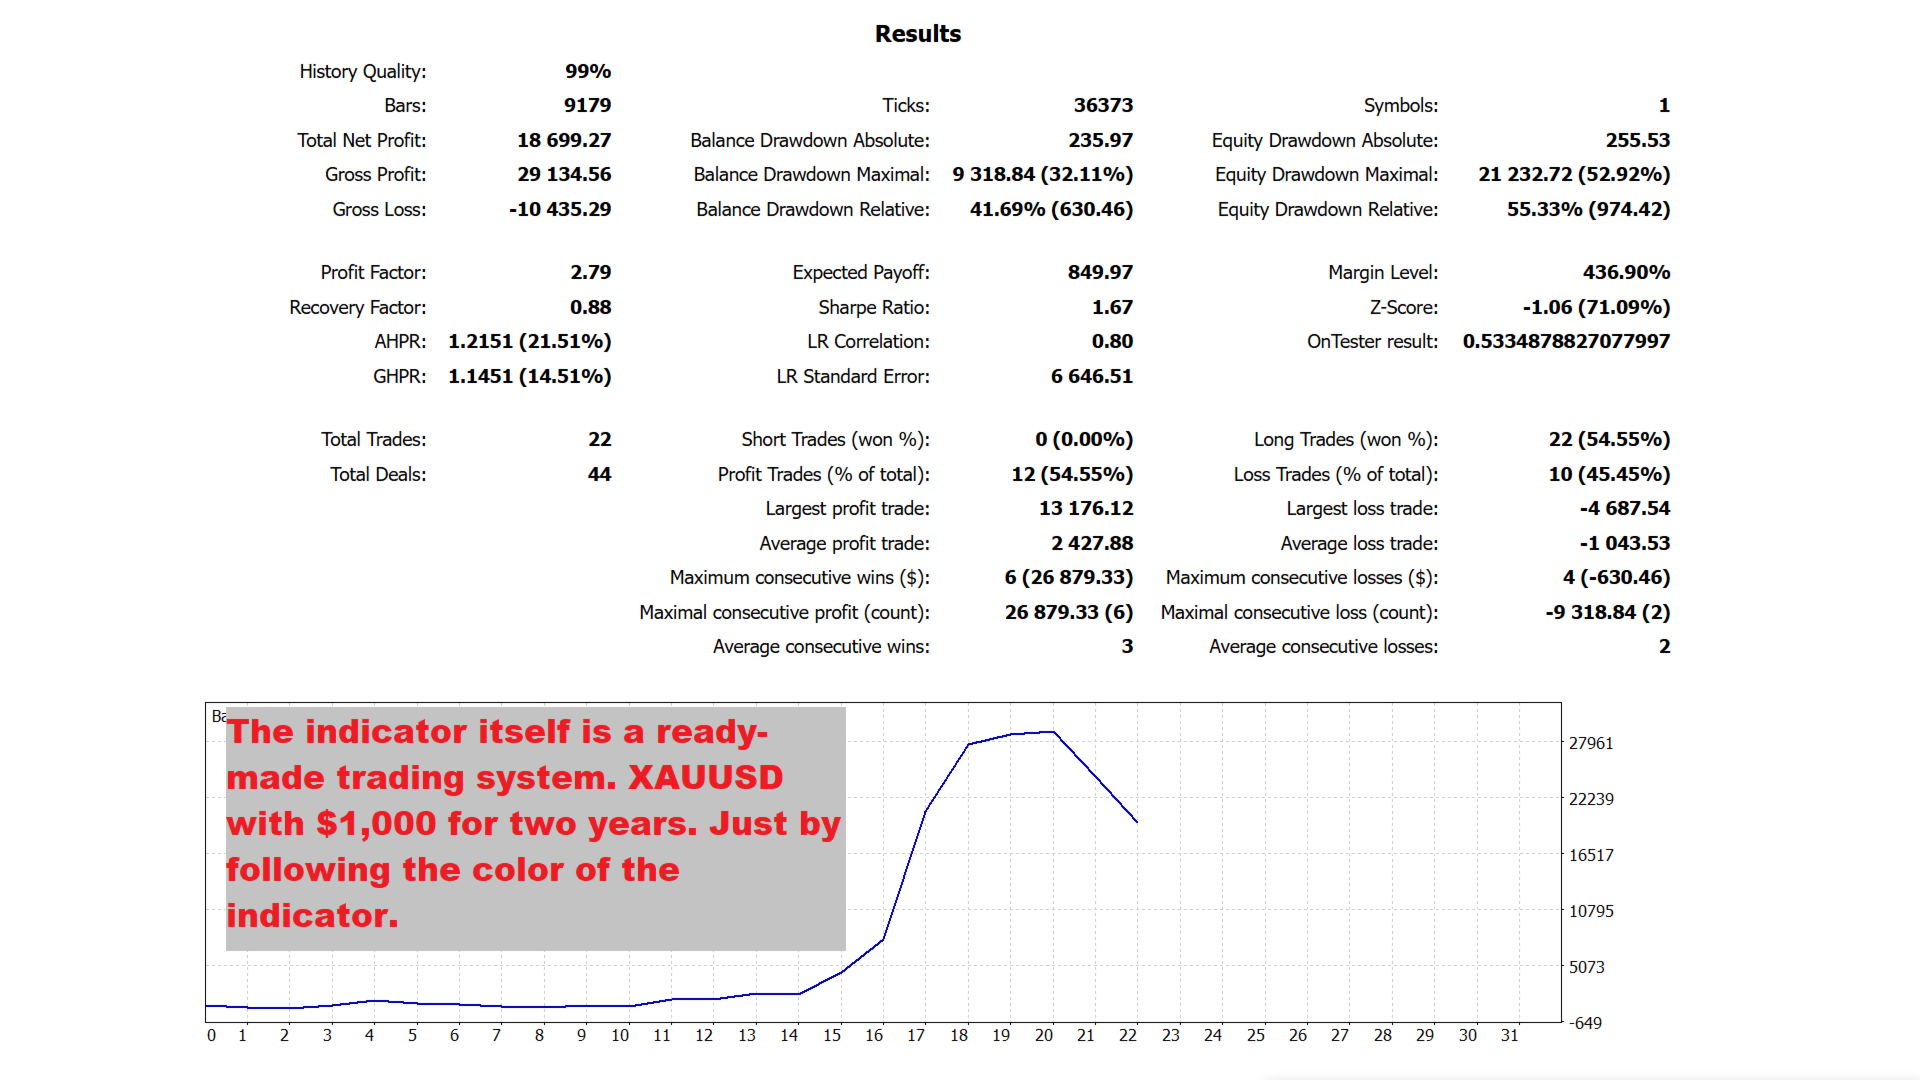Select the Z-Score value
Image resolution: width=1920 pixels, height=1080 pixels.
click(1596, 307)
